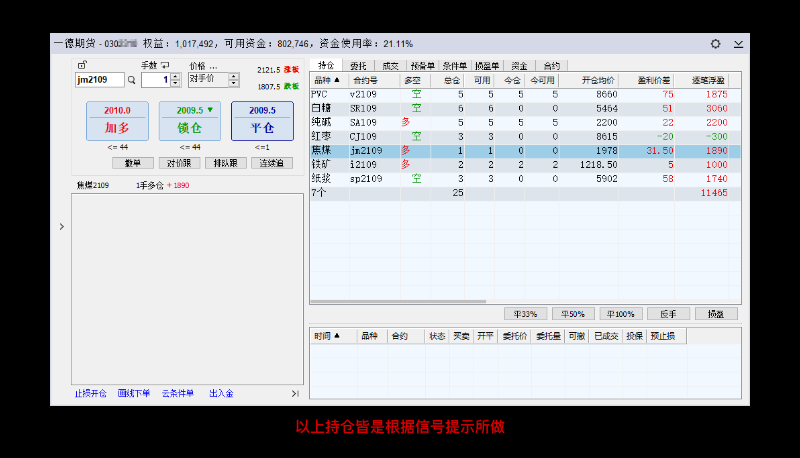Open the 止损开仓 link
800x458 pixels.
pyautogui.click(x=90, y=393)
